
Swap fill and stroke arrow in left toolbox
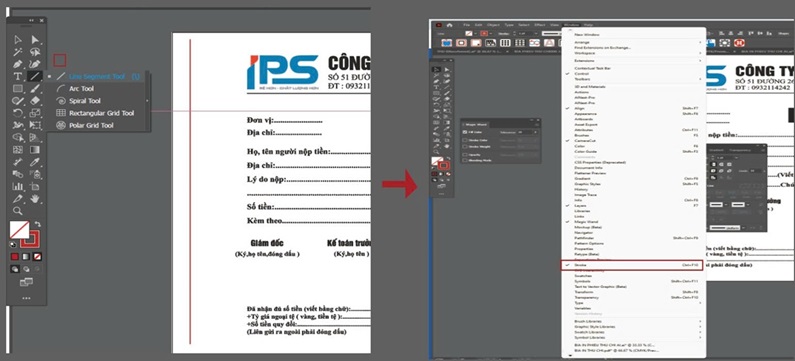(38, 224)
